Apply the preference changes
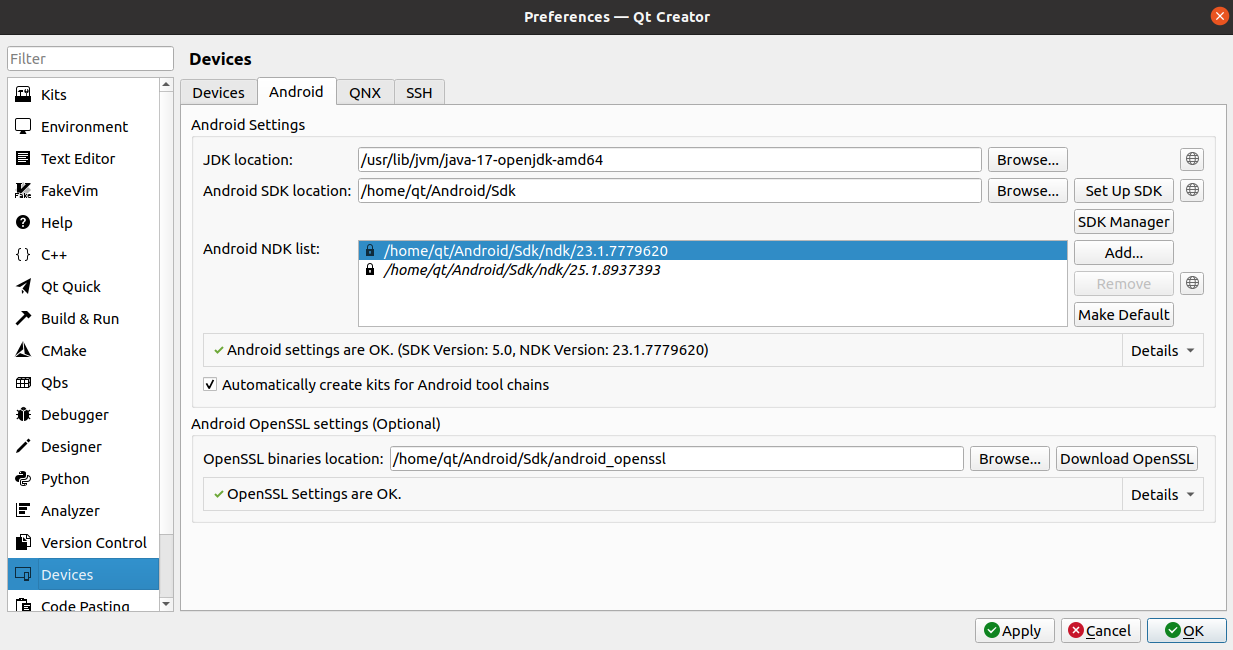Screen dimensions: 1233x650 coord(1014,631)
